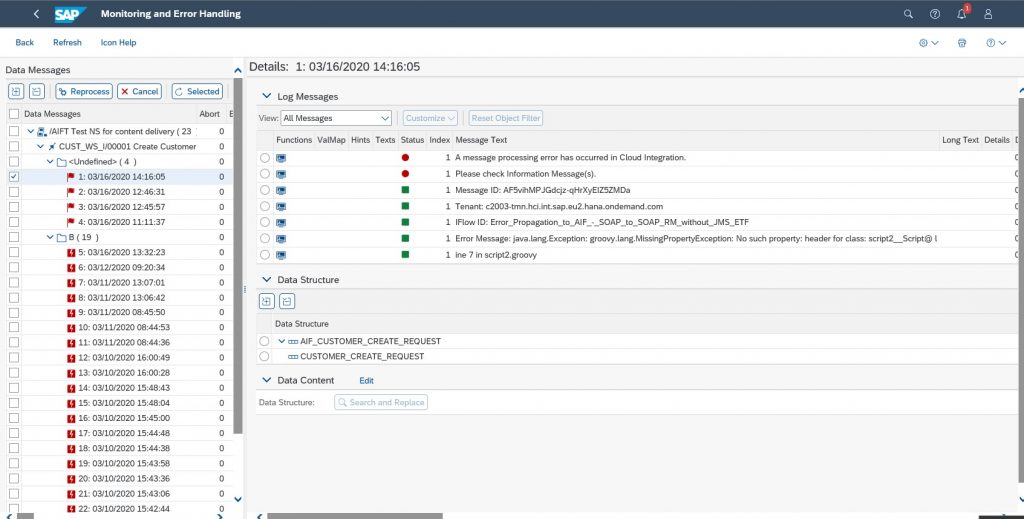Collapse all in Data Structure

tap(287, 301)
